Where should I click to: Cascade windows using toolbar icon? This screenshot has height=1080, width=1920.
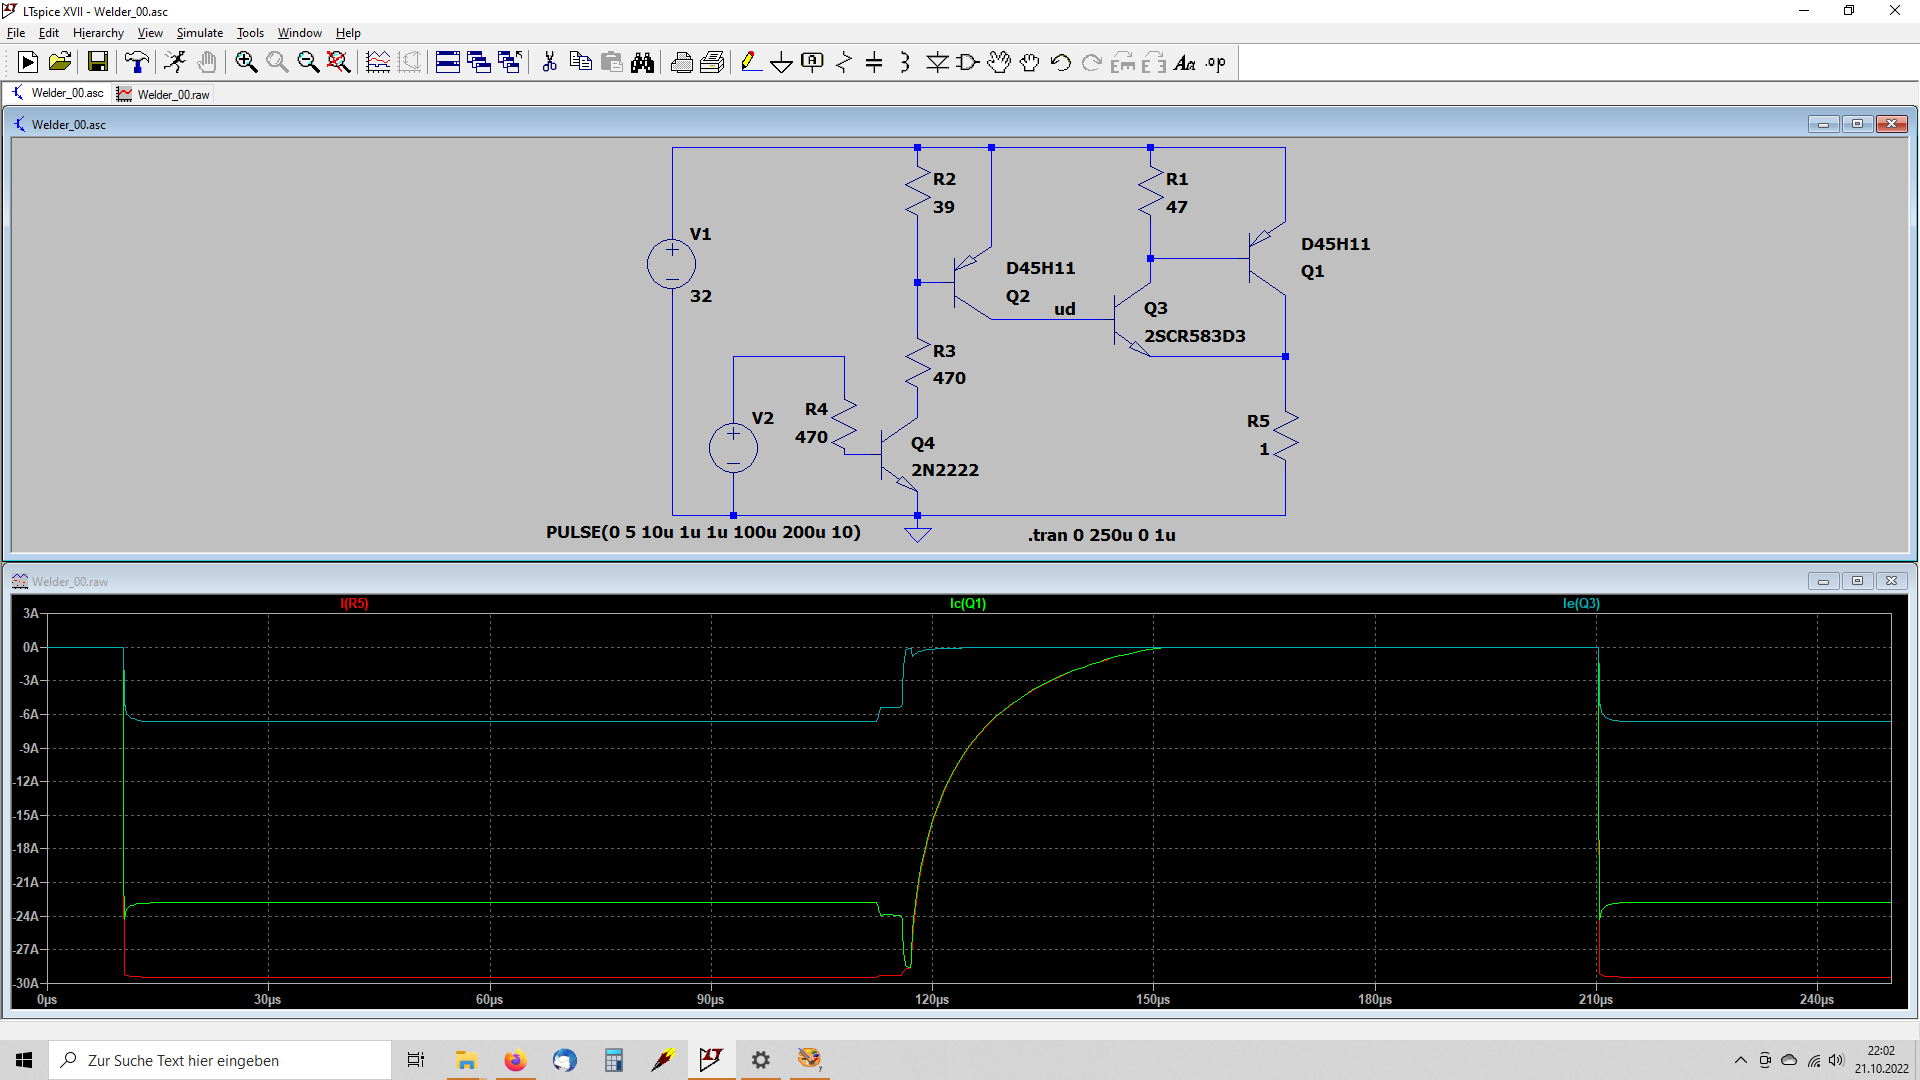(x=479, y=63)
